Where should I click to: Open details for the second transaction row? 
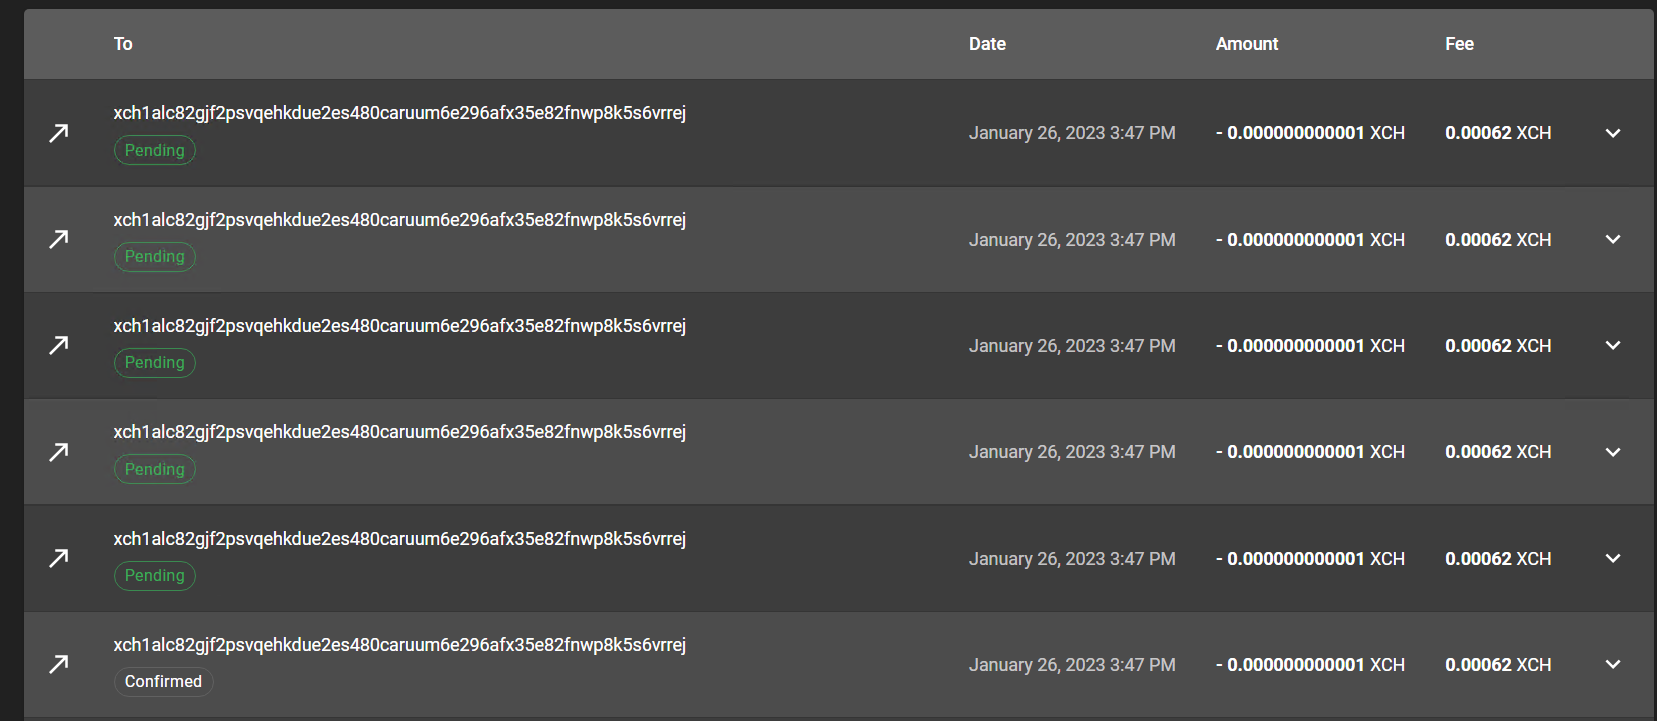pyautogui.click(x=1613, y=239)
